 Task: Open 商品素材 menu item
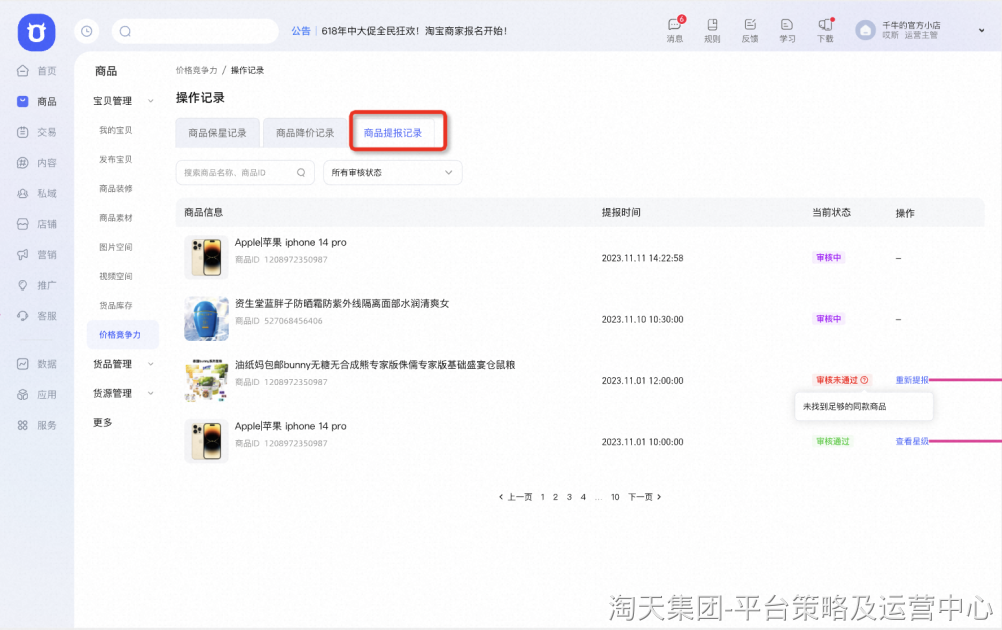(x=116, y=219)
